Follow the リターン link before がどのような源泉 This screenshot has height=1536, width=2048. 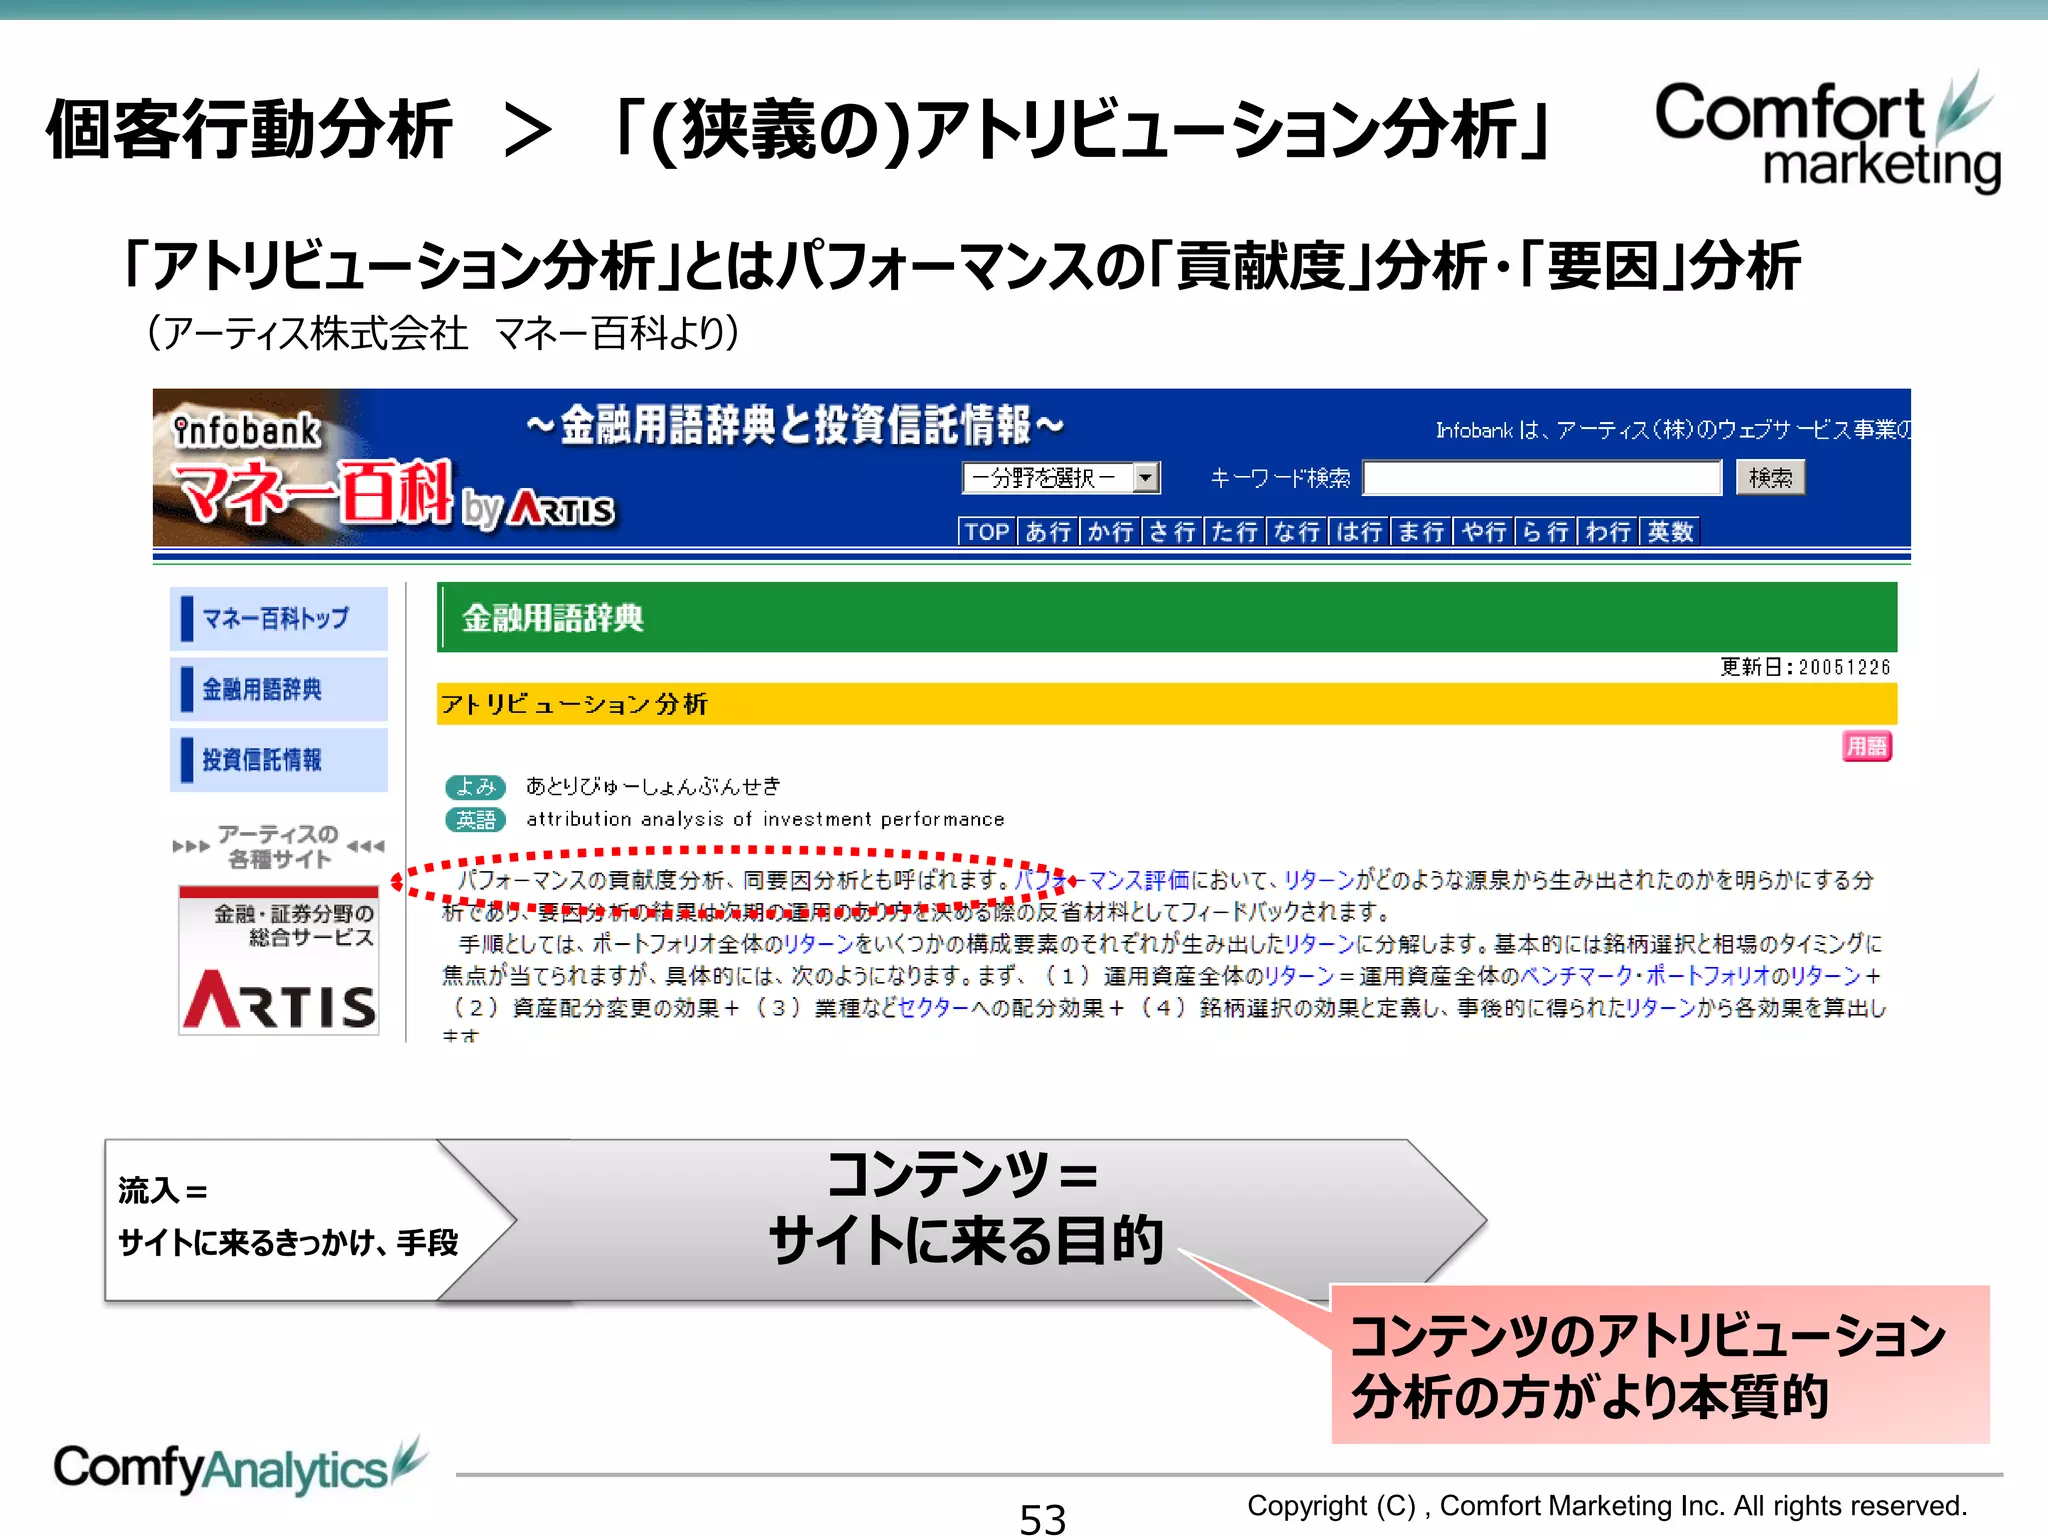coord(1319,880)
